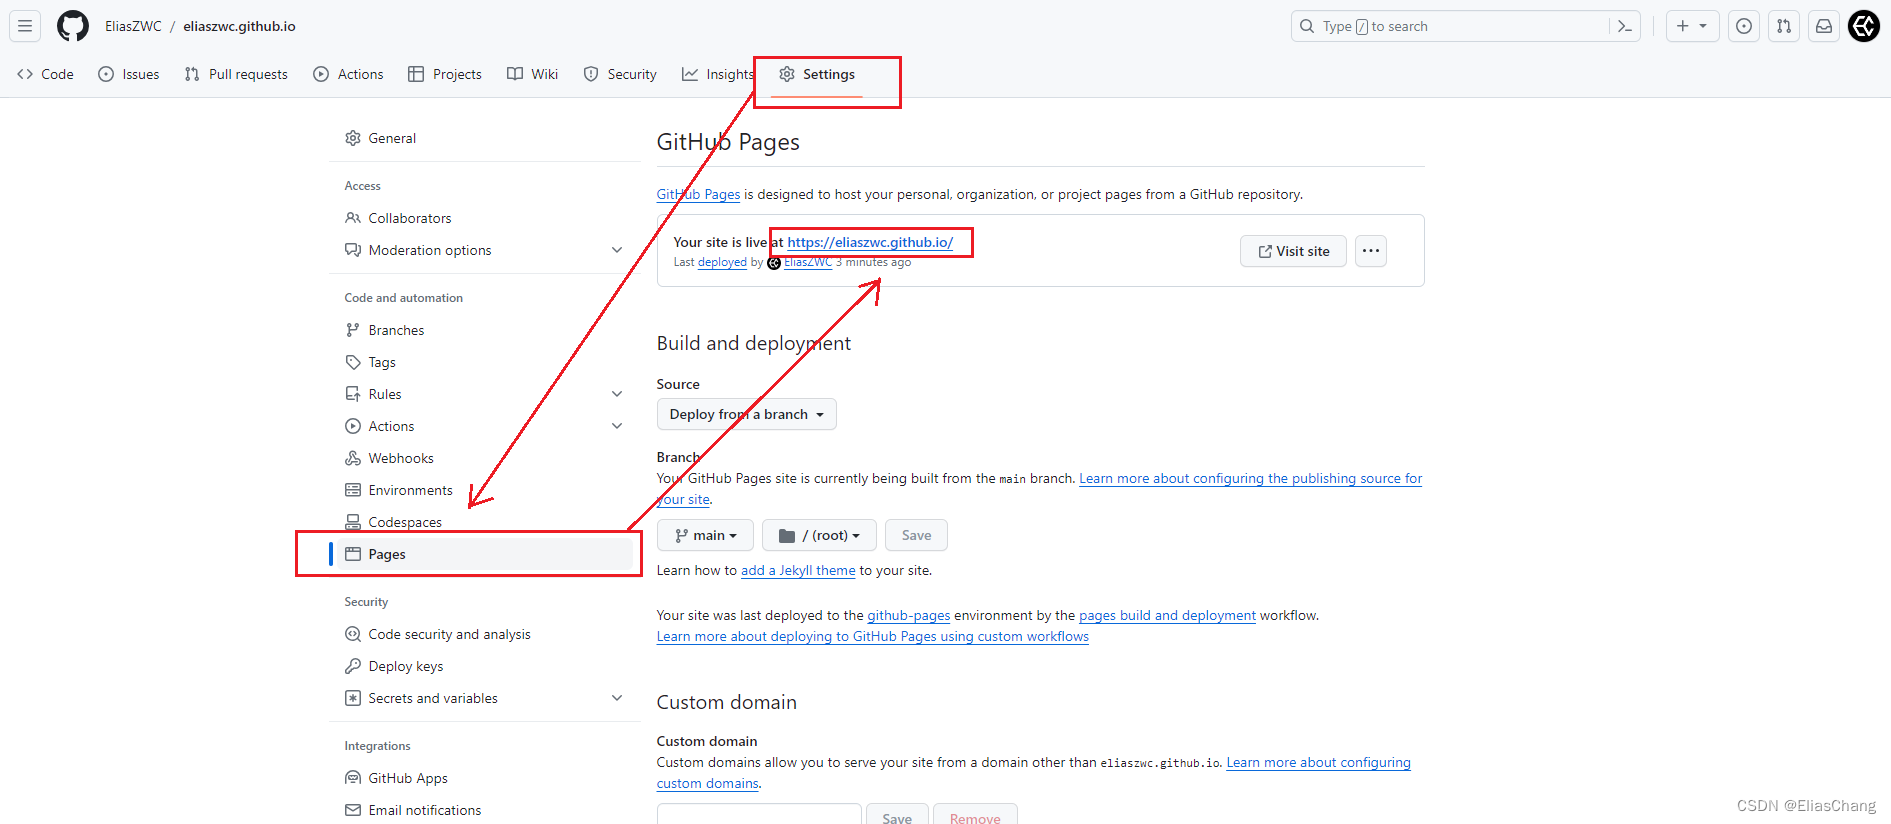Image resolution: width=1891 pixels, height=824 pixels.
Task: Open the Insights tab
Action: coord(718,74)
